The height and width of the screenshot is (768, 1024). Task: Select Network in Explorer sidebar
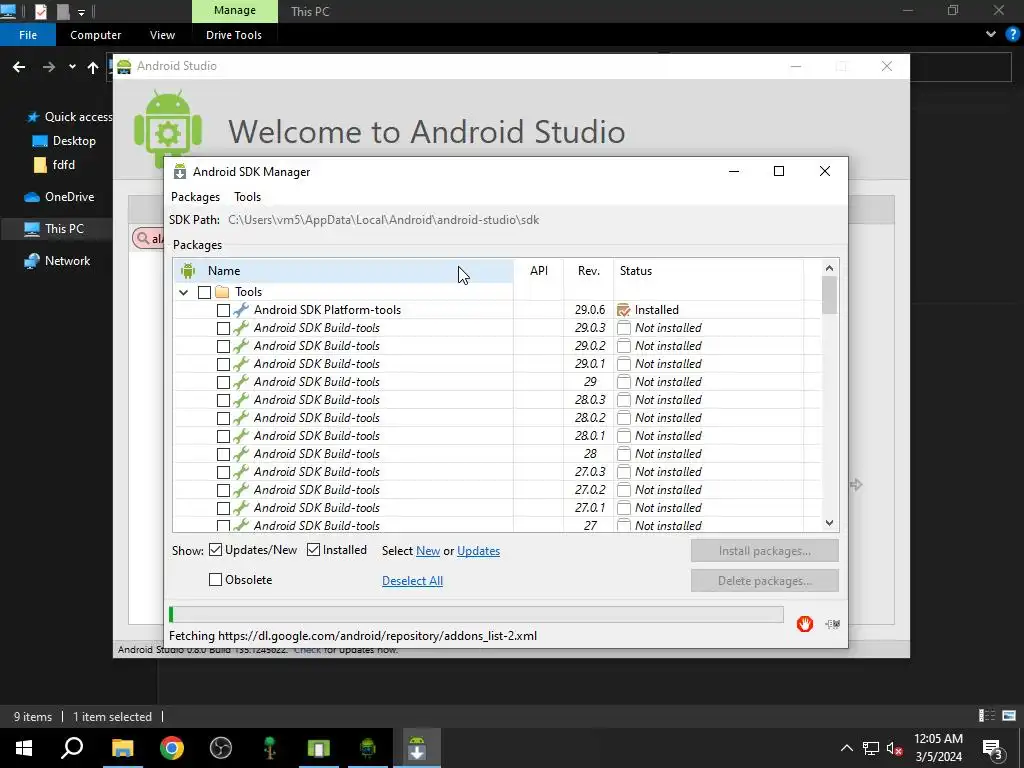click(57, 261)
